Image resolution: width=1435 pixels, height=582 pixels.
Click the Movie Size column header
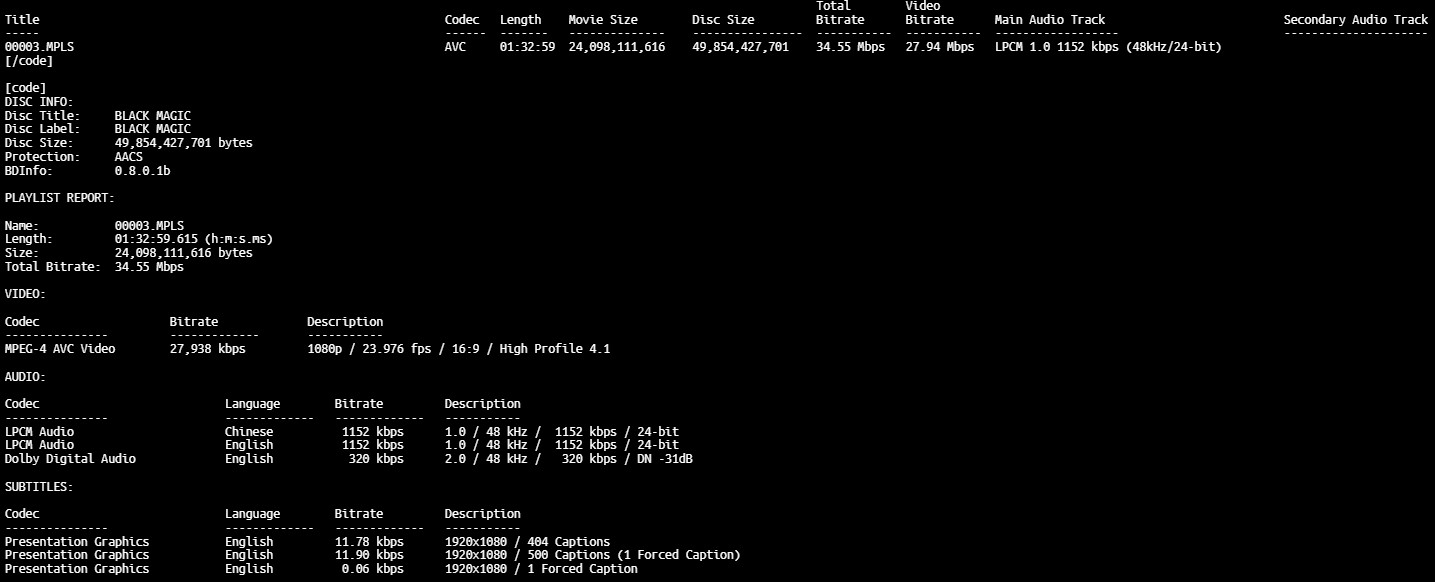click(x=616, y=20)
